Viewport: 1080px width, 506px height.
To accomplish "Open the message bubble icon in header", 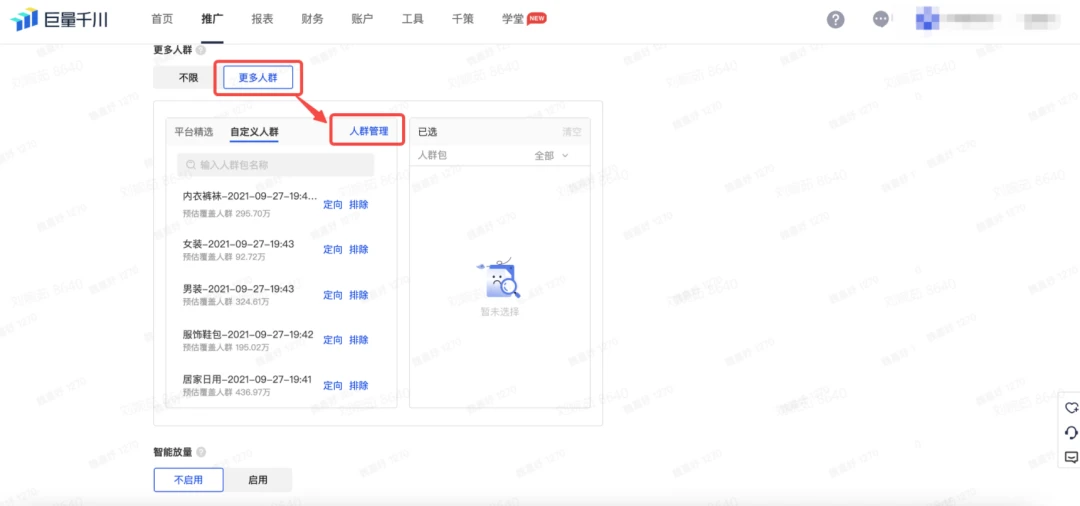I will 881,20.
